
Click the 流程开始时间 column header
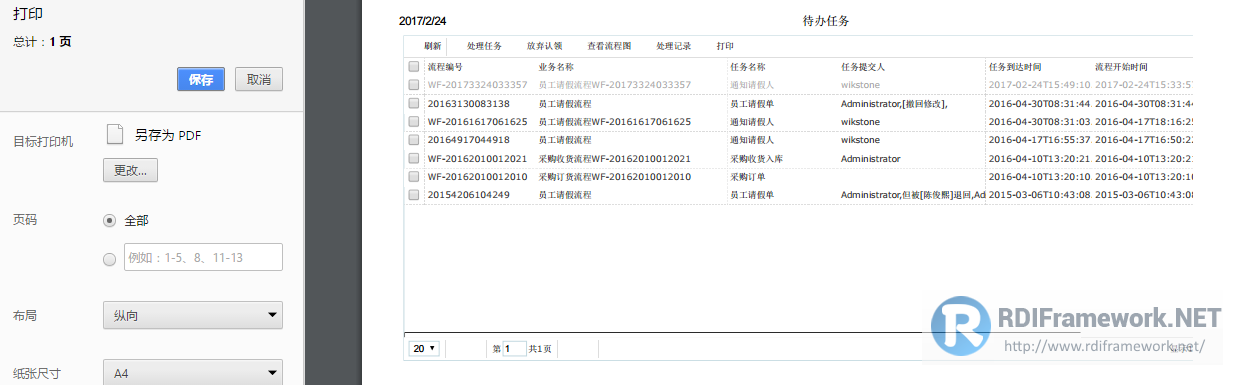tap(1122, 67)
